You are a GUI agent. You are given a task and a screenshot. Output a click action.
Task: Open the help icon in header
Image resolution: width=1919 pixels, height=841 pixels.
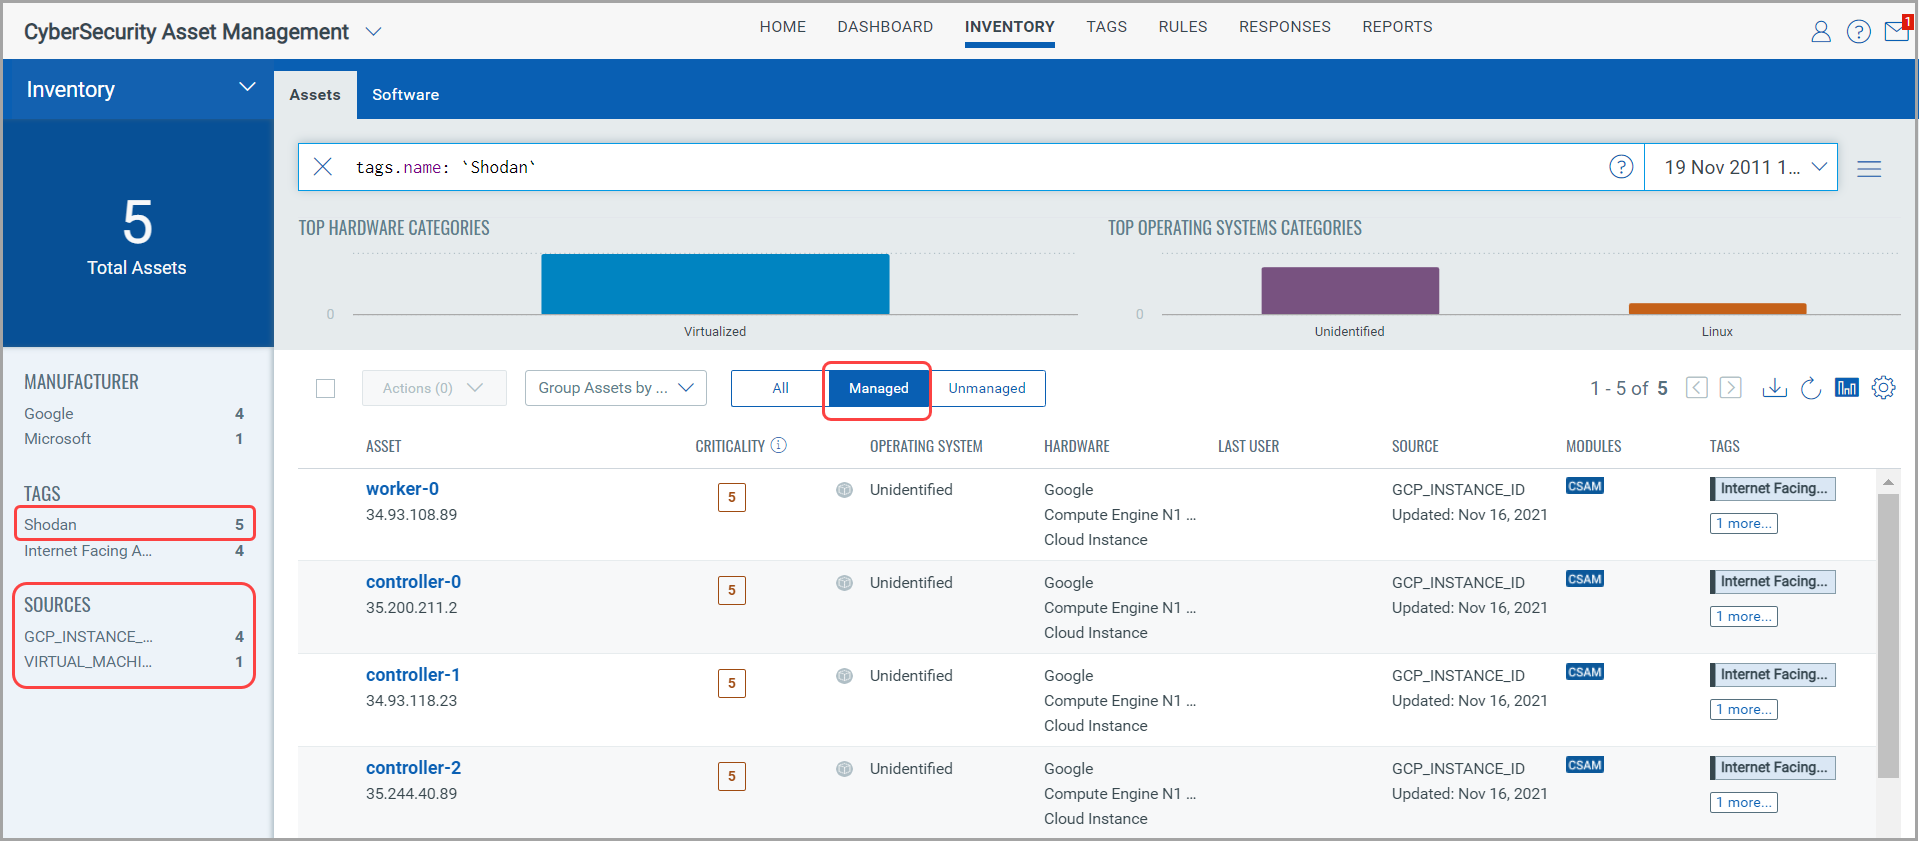[x=1858, y=32]
